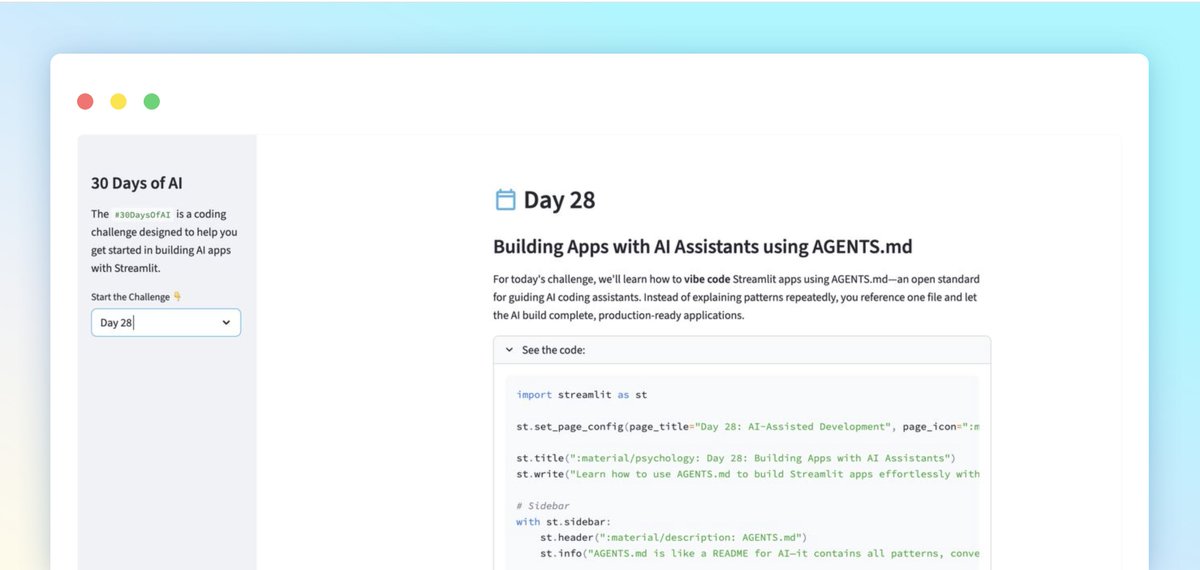Click the calendar icon beside Day 28
Image resolution: width=1200 pixels, height=570 pixels.
505,199
